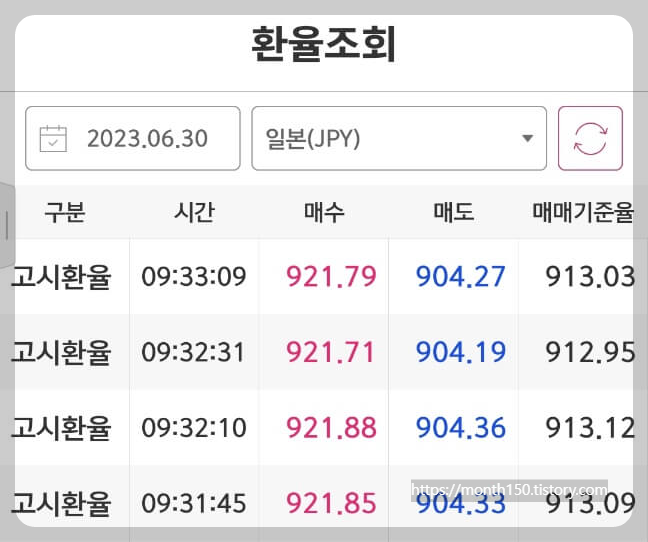Screen dimensions: 648x542
Task: Click buy rate 921.79
Action: tap(331, 276)
